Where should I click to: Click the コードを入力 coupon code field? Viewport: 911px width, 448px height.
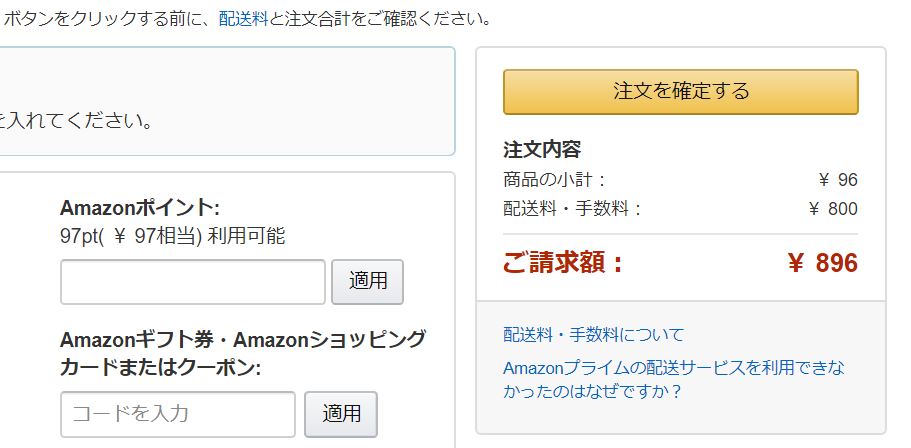click(x=178, y=413)
